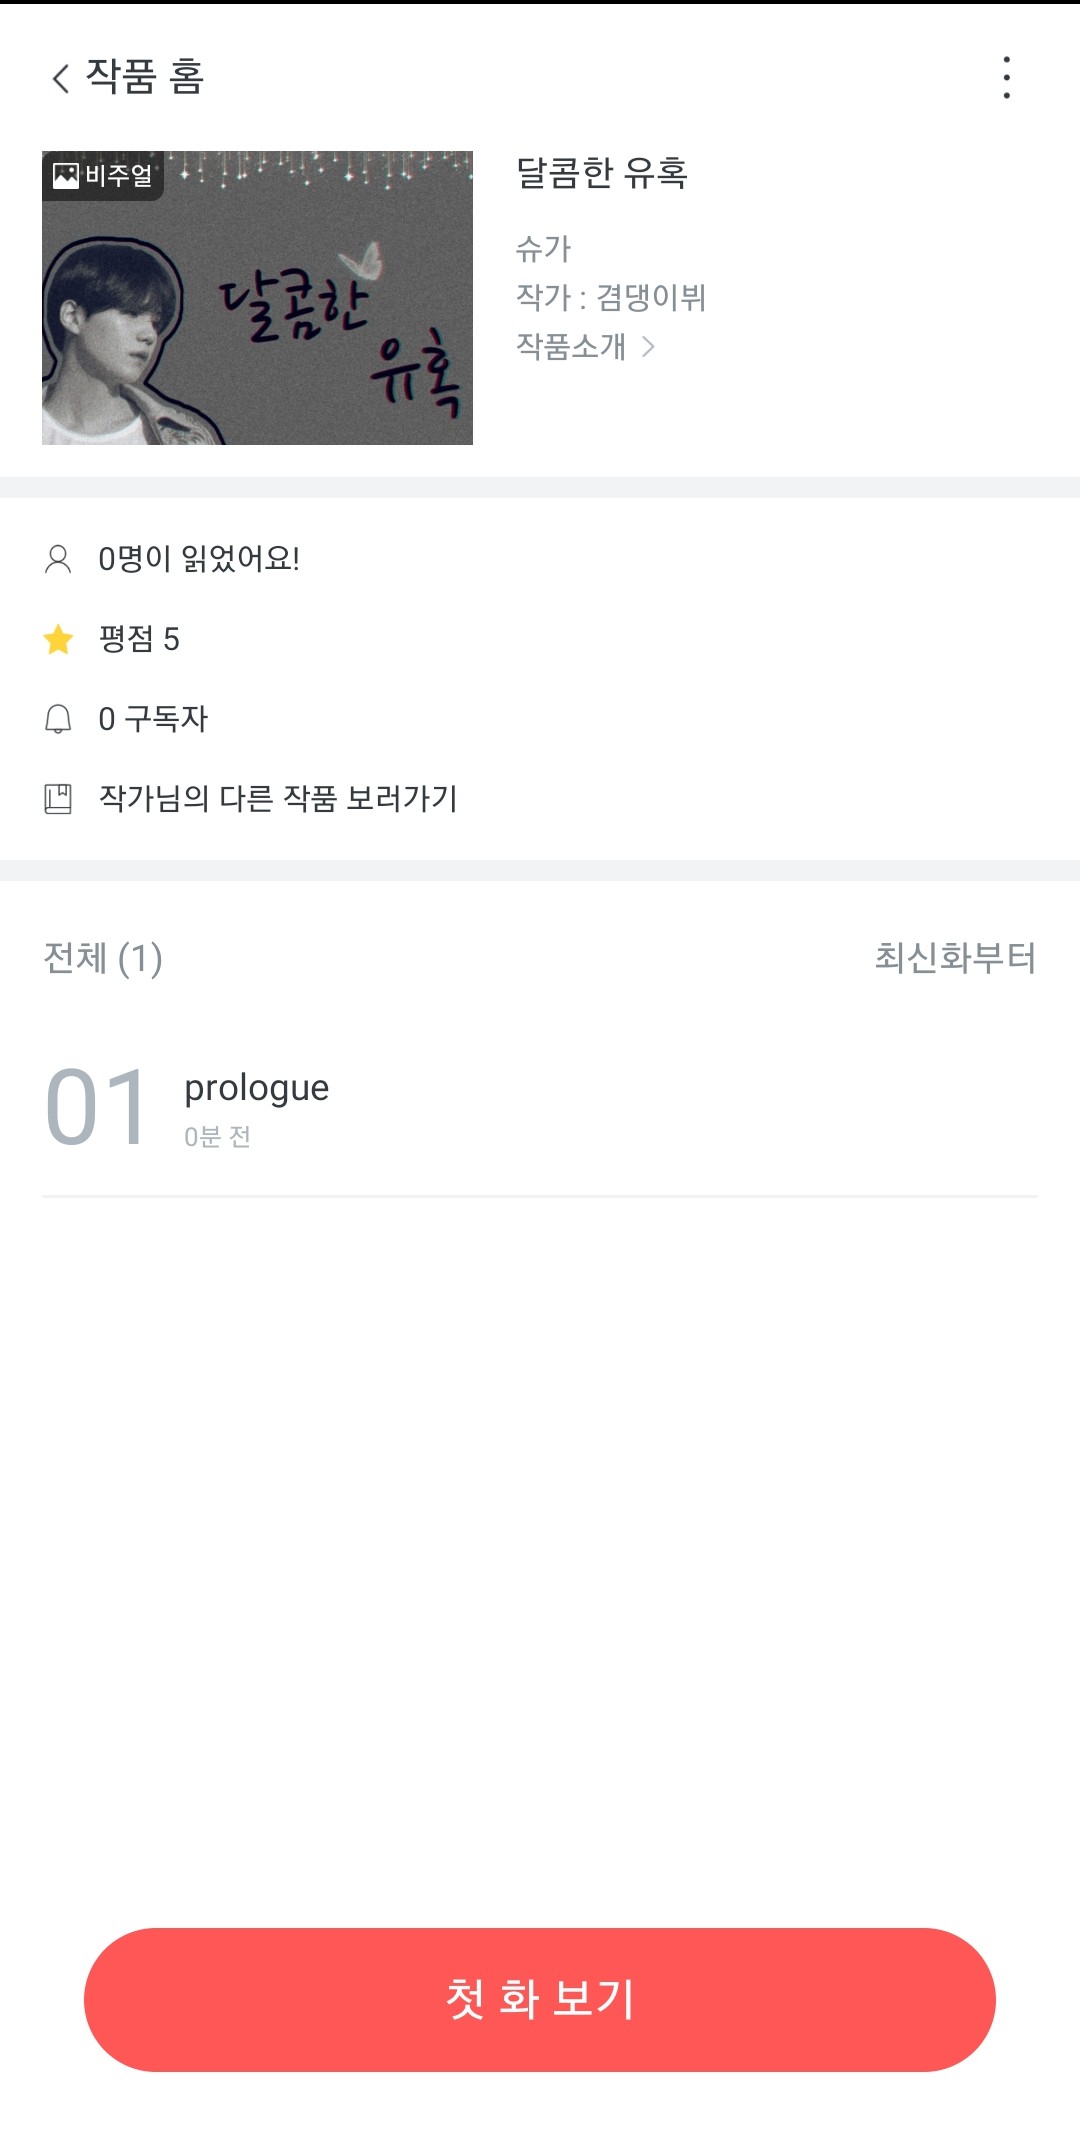Open the 달콤한 유혹 cover thumbnail
1080x2129 pixels.
click(257, 298)
